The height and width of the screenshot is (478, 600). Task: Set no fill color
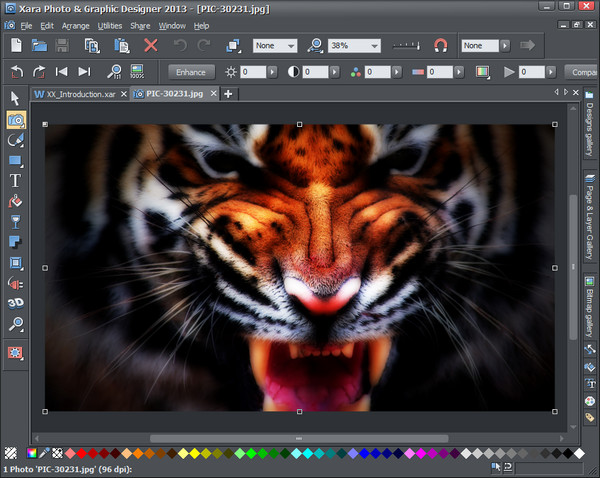click(11, 453)
